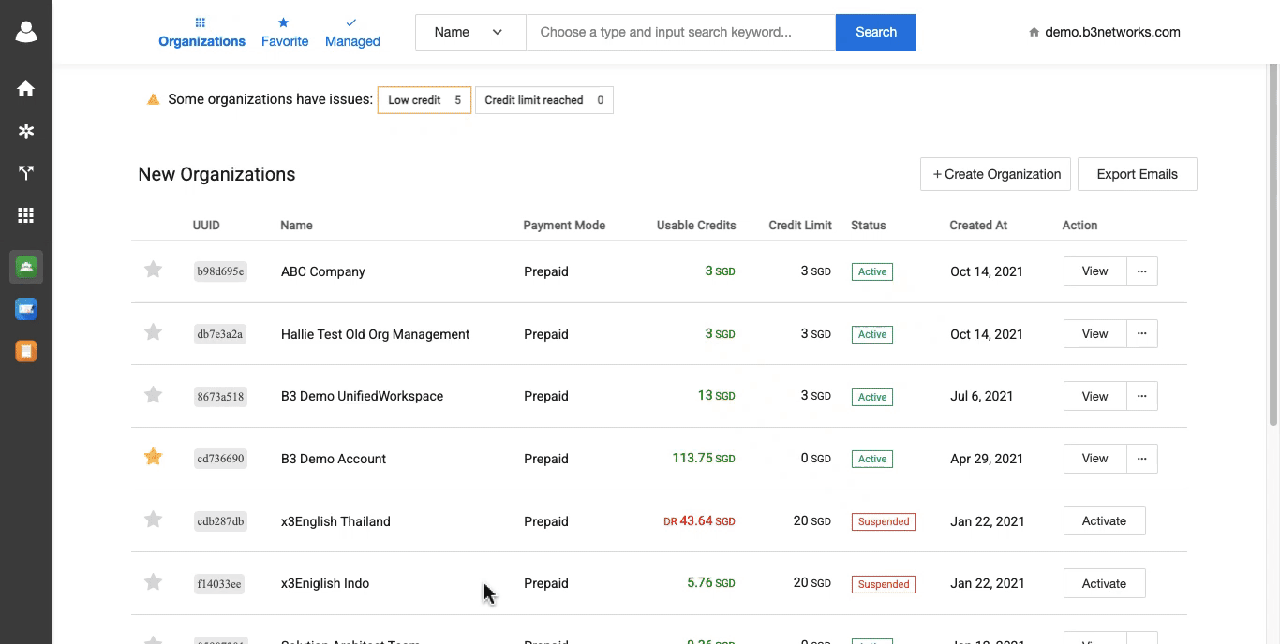Open more actions for B3 Demo UnifiedWorkspace
1280x644 pixels.
1142,396
